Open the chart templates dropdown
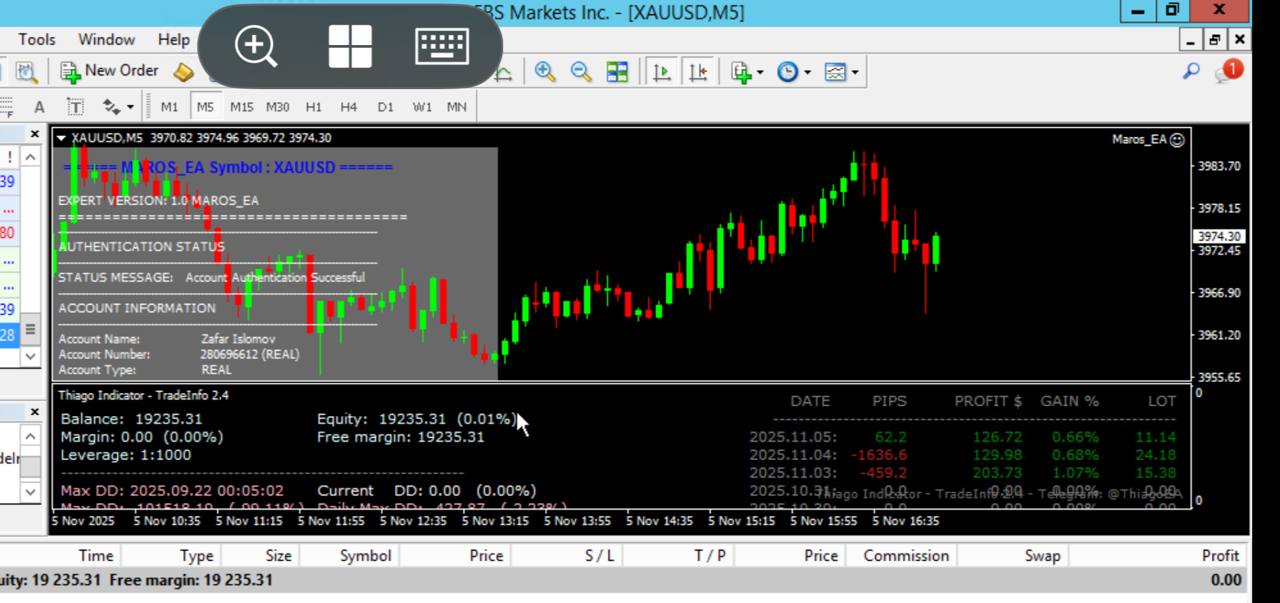1280x603 pixels. (841, 72)
